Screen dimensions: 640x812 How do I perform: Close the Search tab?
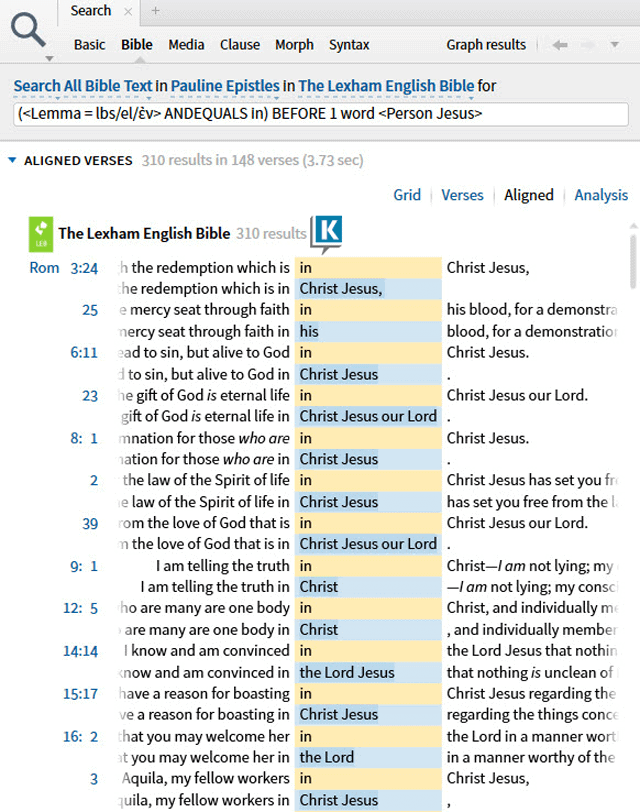(127, 11)
